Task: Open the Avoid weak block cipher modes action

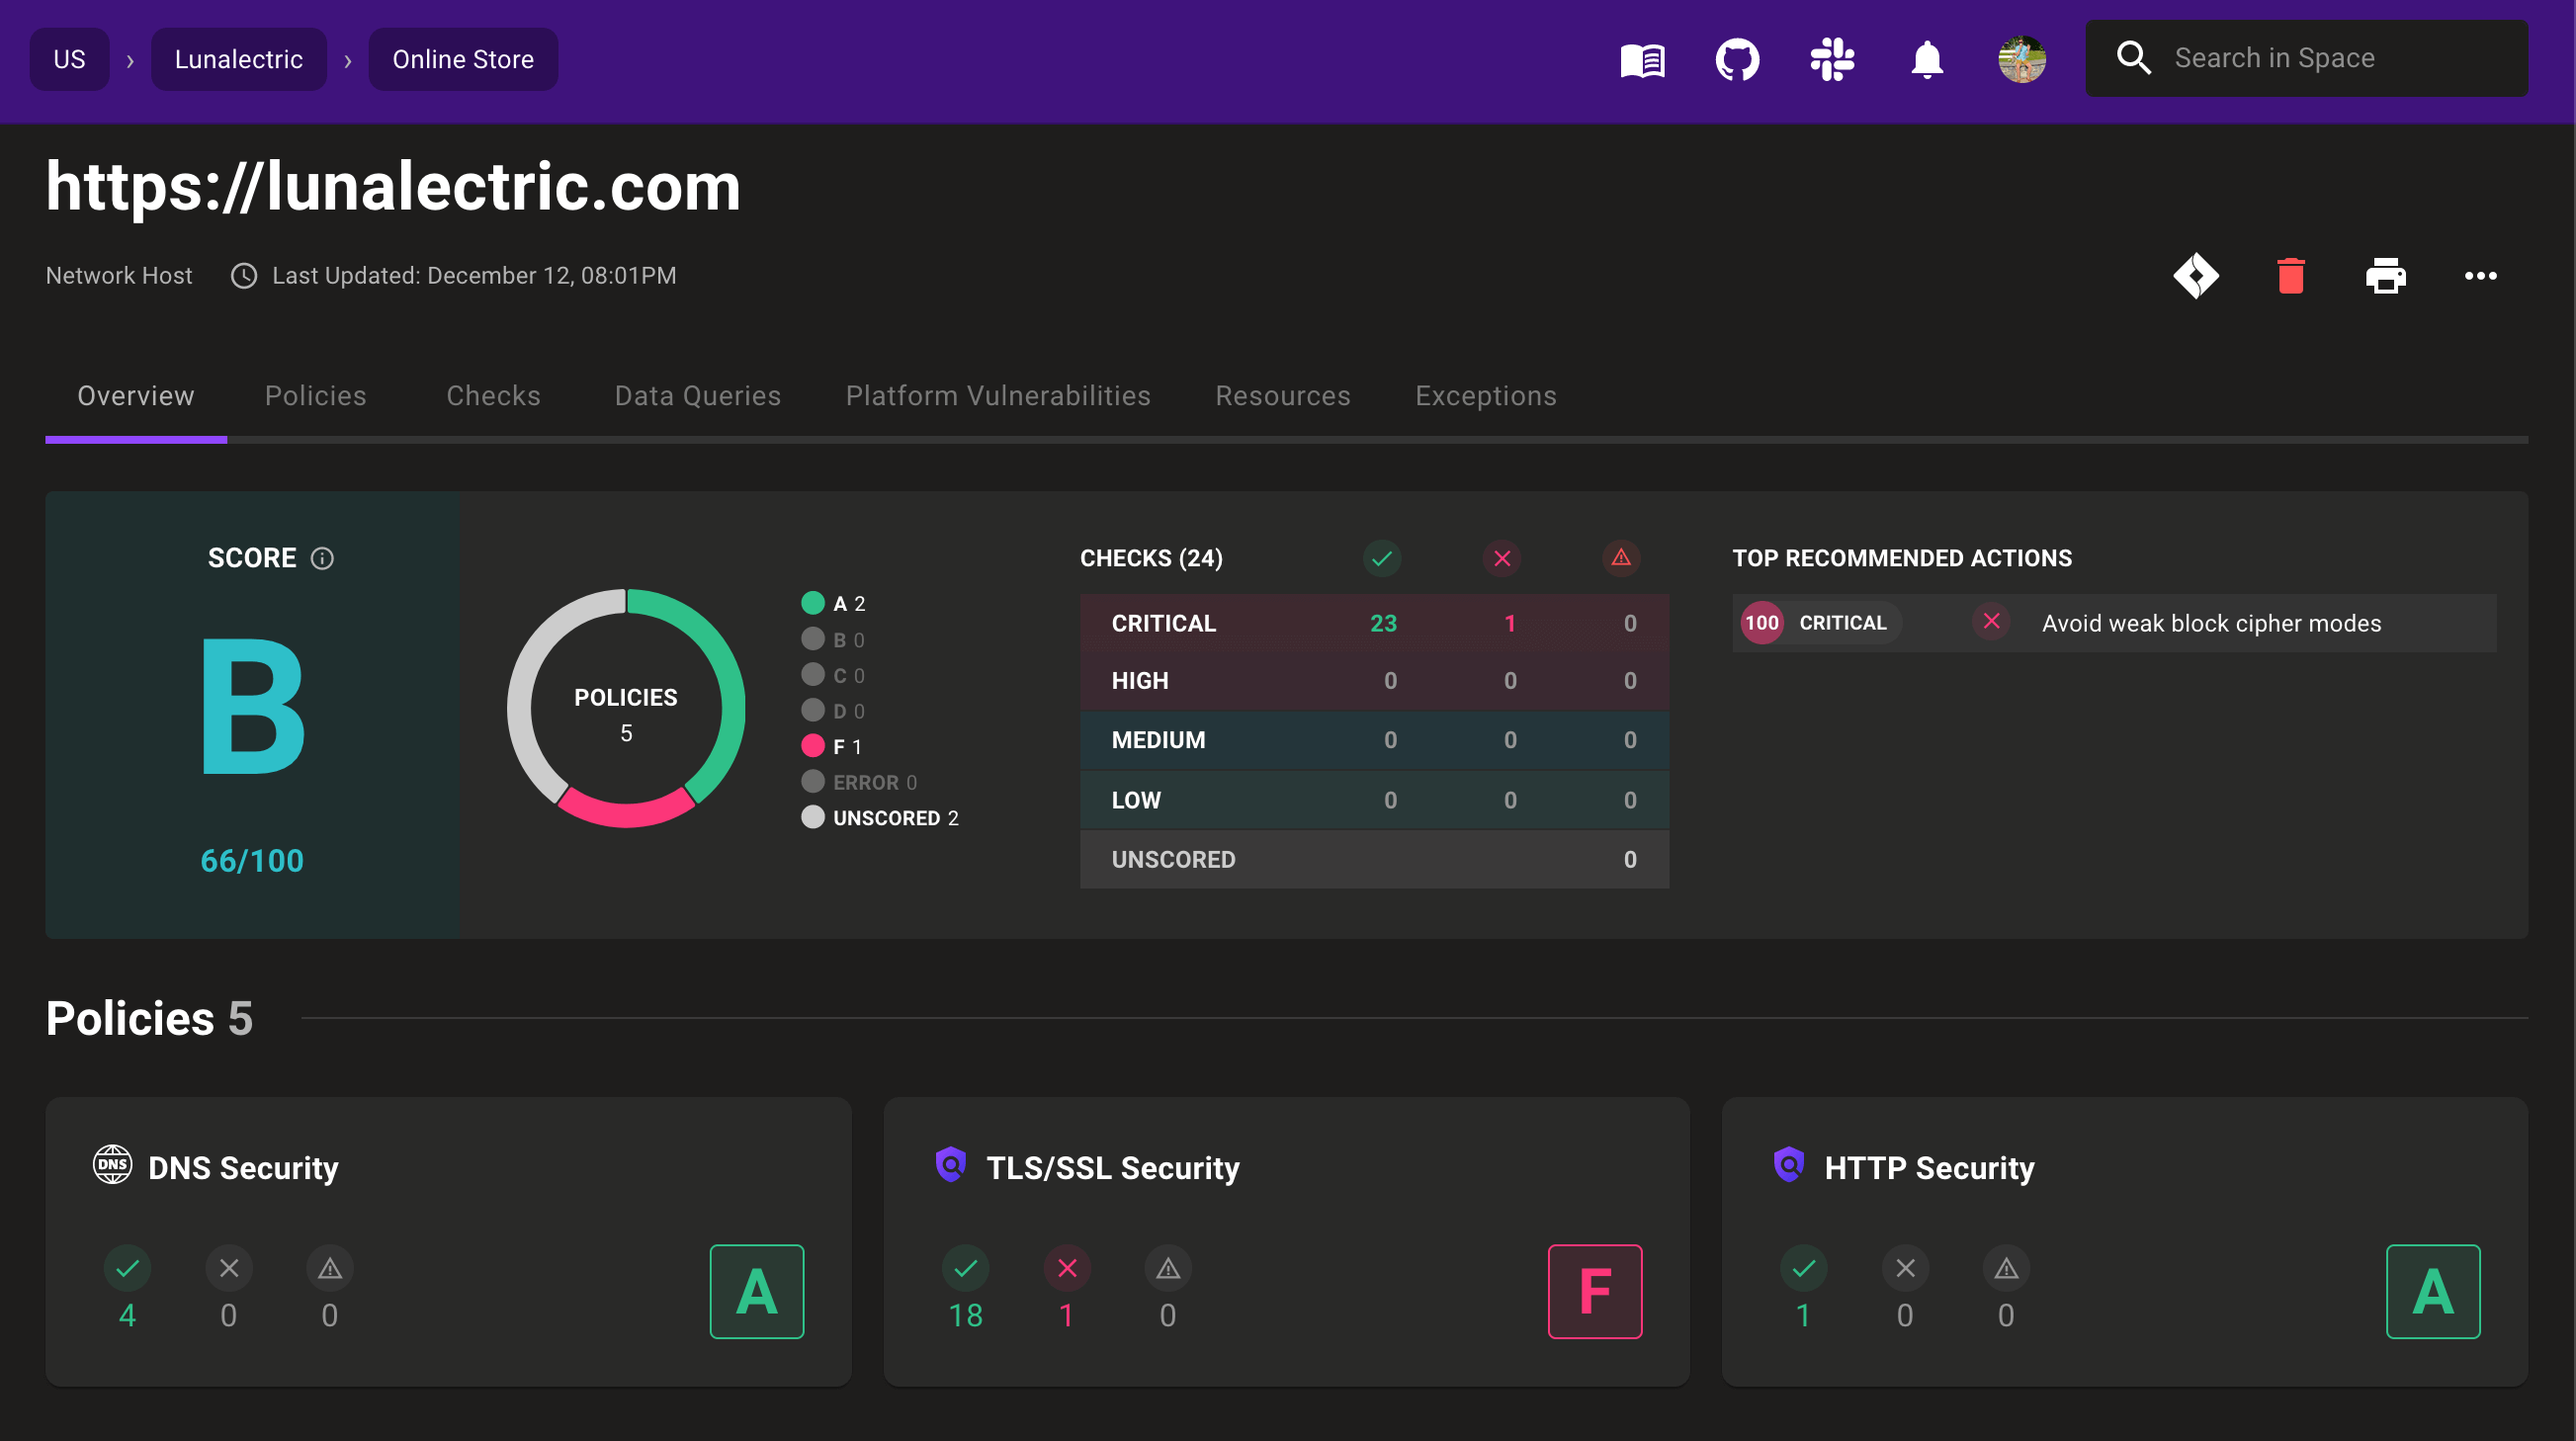Action: pyautogui.click(x=2212, y=622)
